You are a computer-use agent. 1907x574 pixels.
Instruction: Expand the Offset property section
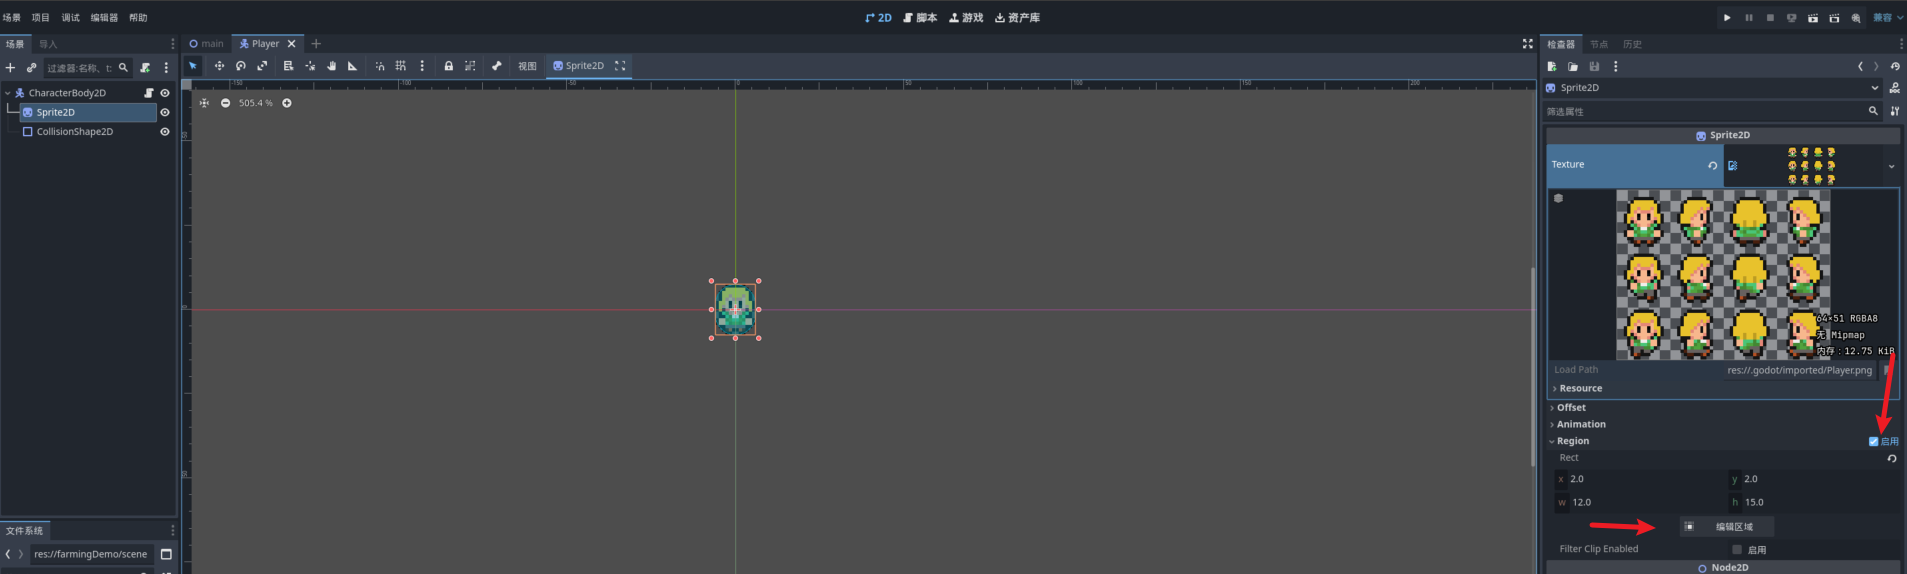[x=1571, y=408]
